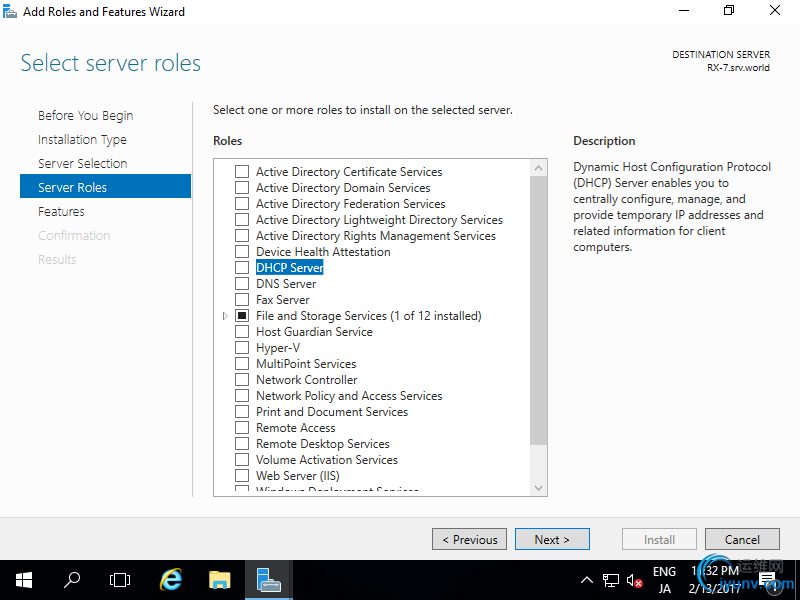
Task: Check Active Directory Certificate Services
Action: click(x=242, y=171)
